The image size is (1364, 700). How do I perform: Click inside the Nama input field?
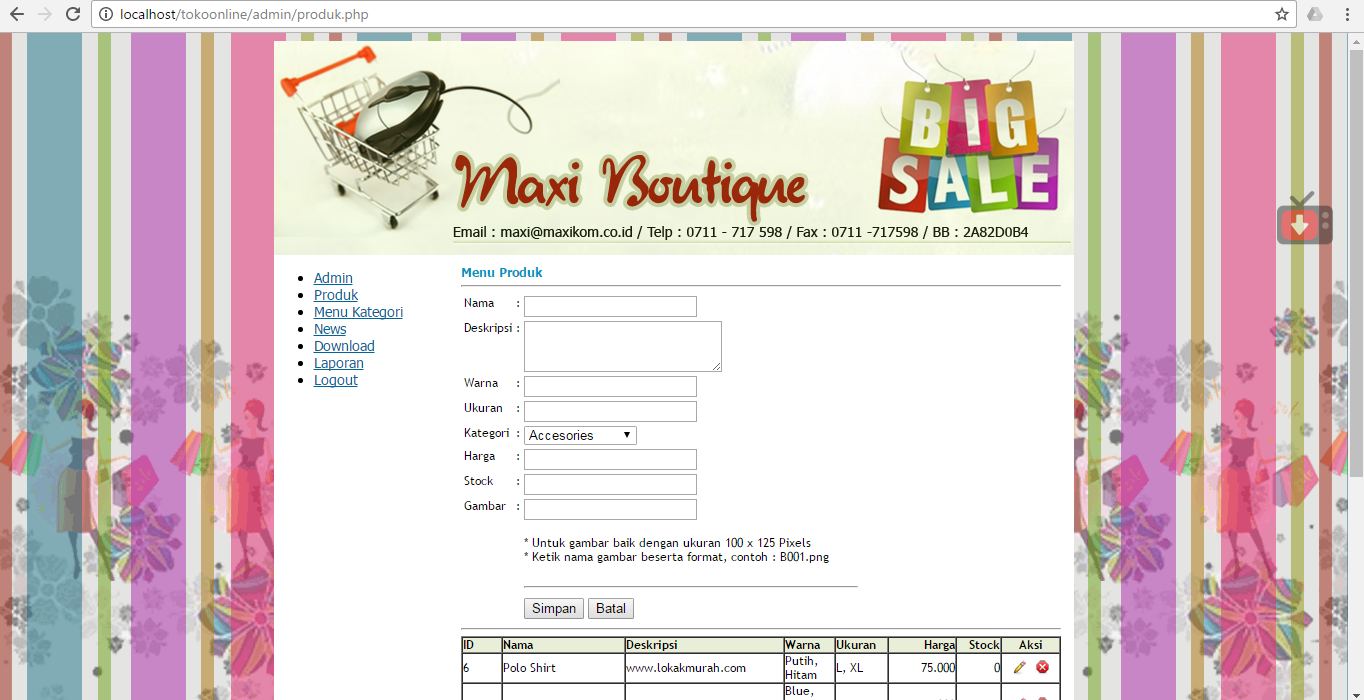coord(609,306)
